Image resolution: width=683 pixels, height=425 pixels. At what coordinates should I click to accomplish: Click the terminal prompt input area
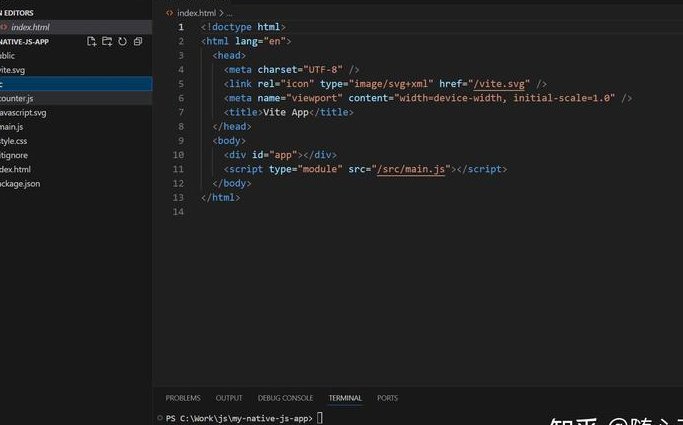point(320,418)
